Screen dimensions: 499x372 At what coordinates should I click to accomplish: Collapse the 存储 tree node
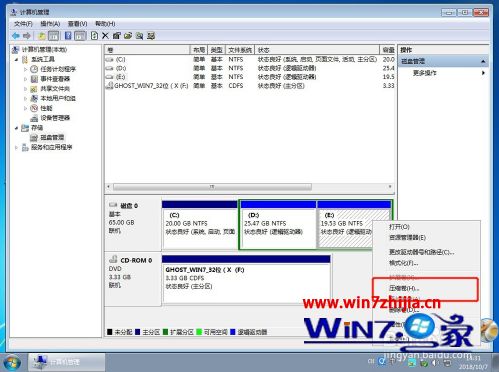16,128
